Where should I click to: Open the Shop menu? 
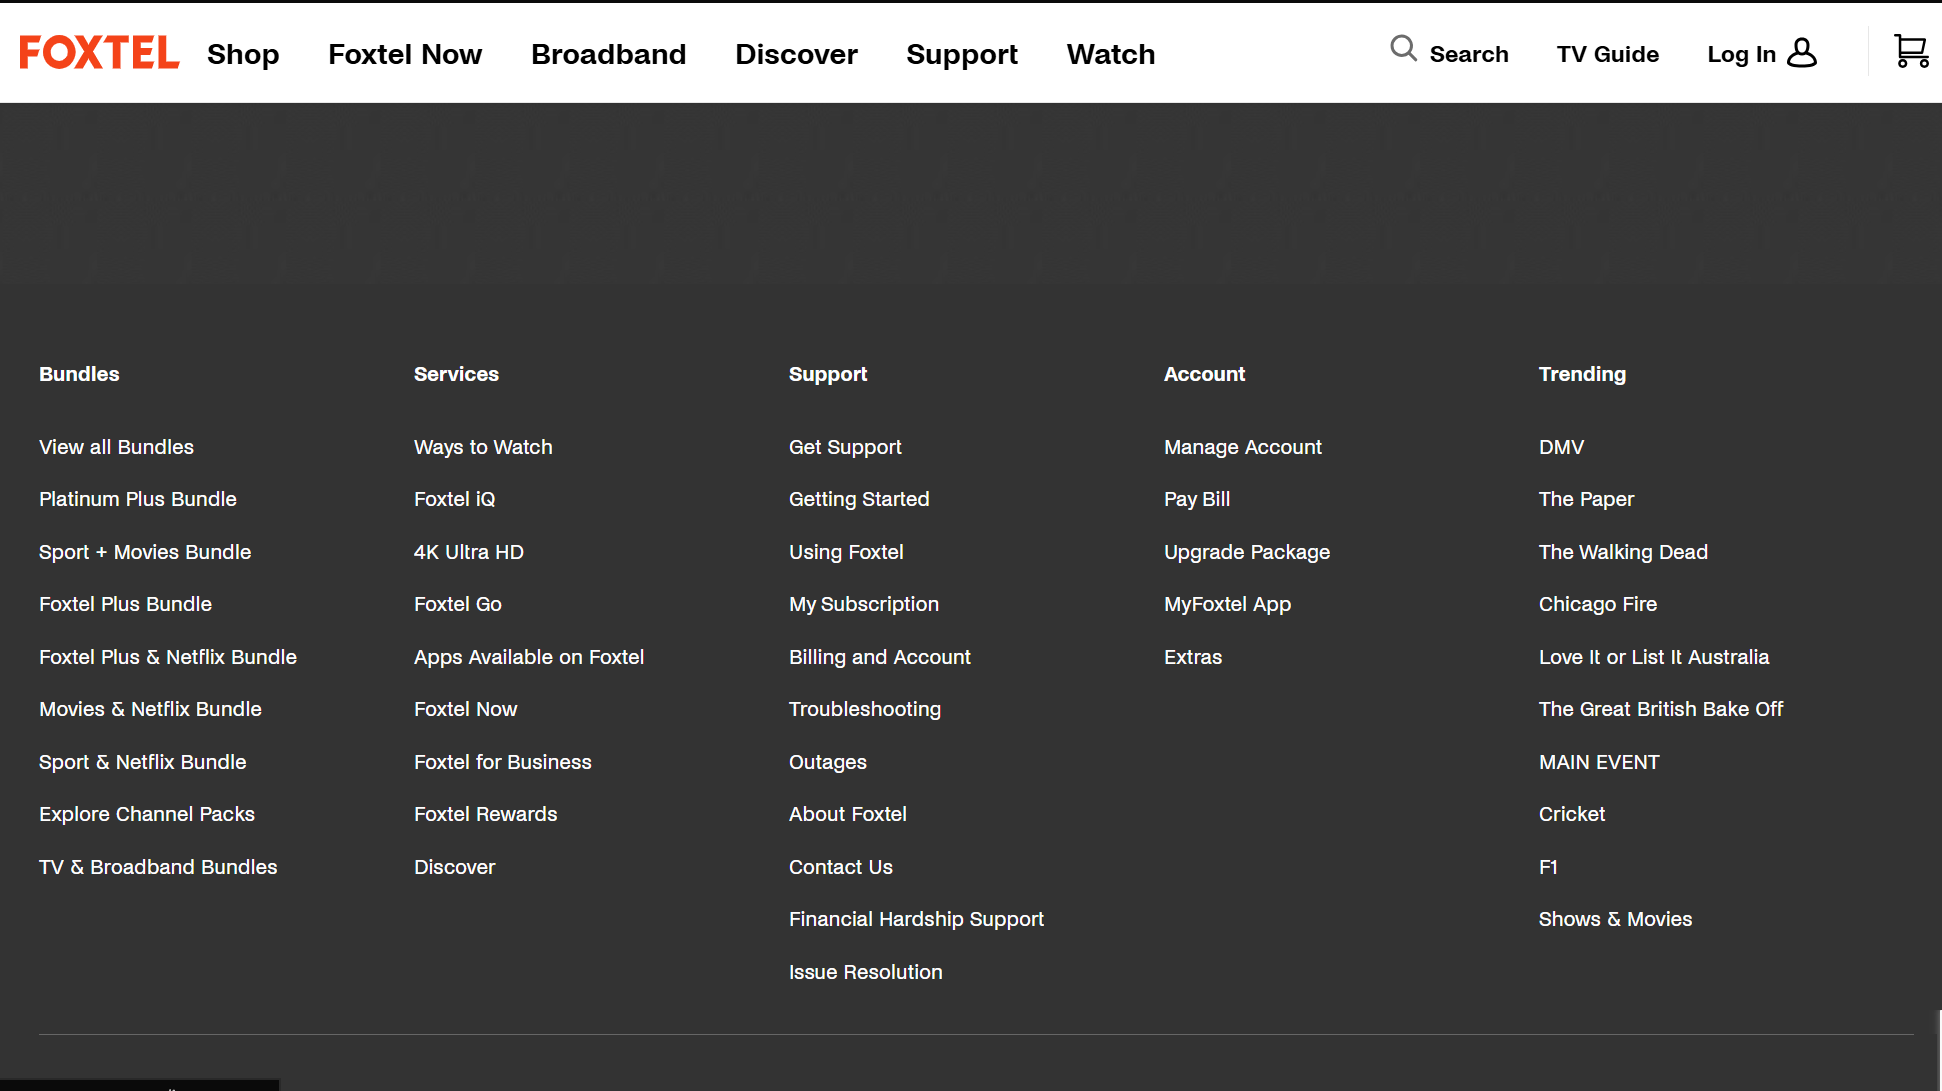[243, 54]
